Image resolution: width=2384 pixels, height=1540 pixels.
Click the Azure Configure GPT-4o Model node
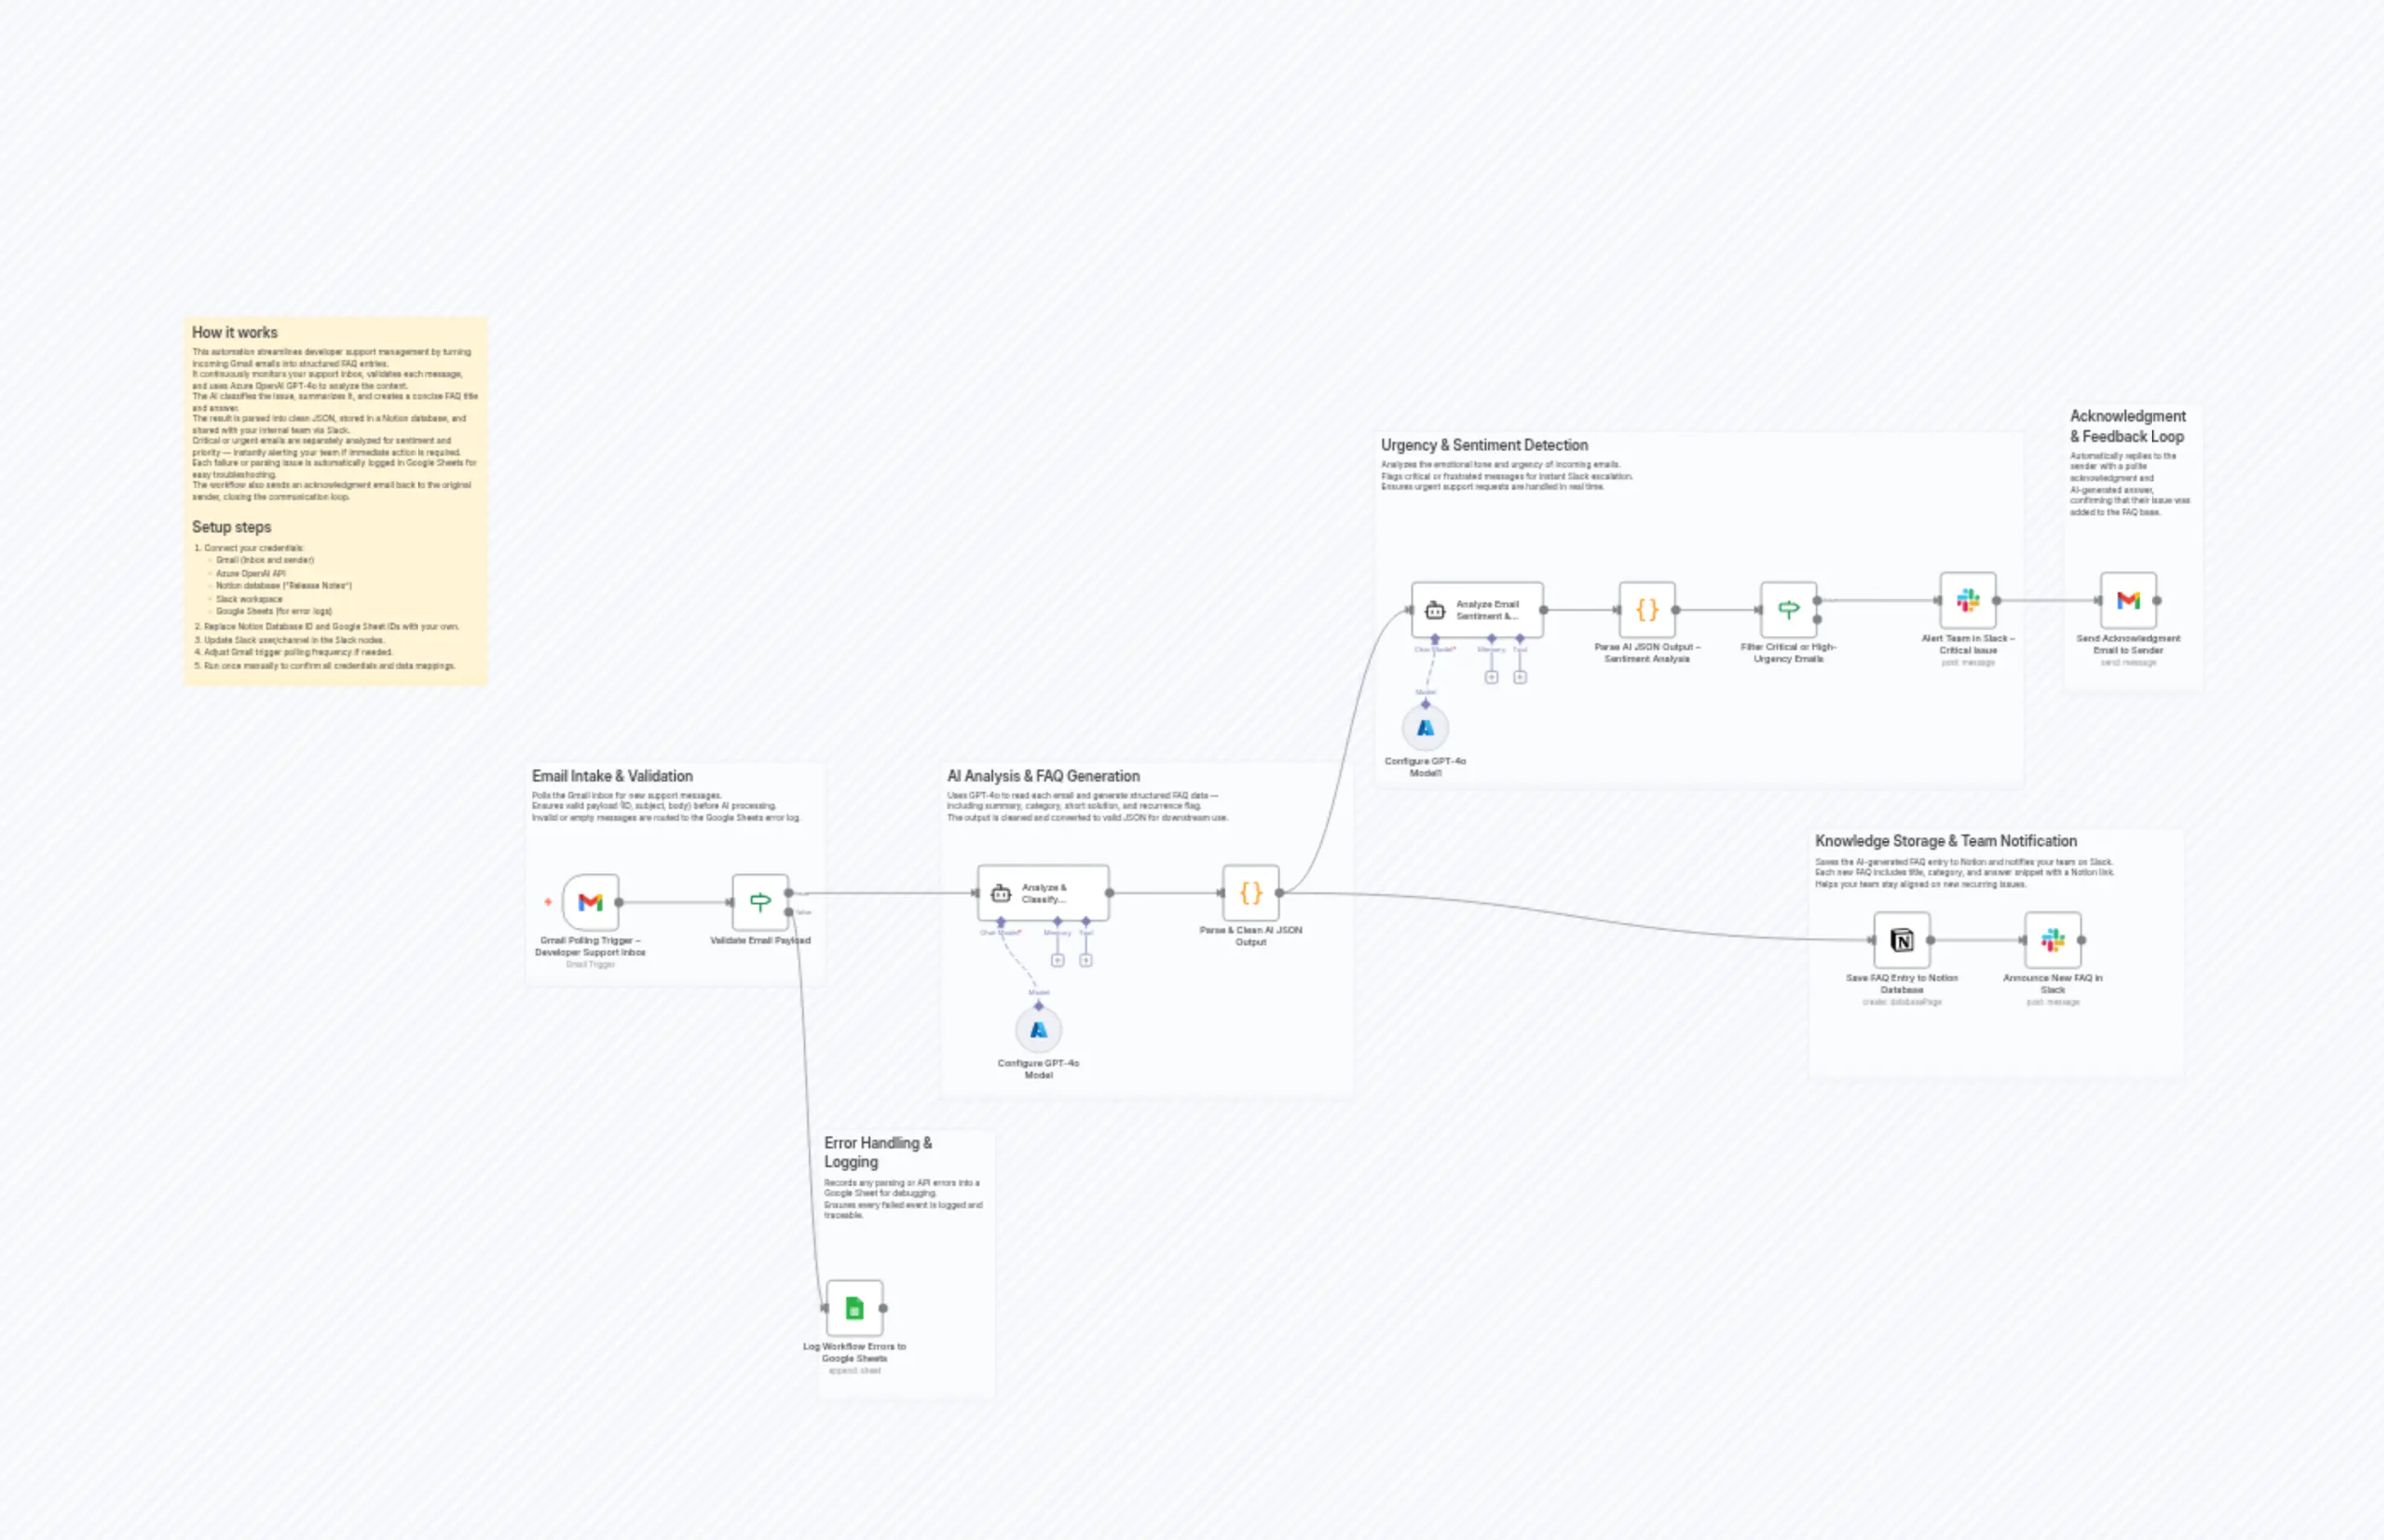(1038, 1028)
